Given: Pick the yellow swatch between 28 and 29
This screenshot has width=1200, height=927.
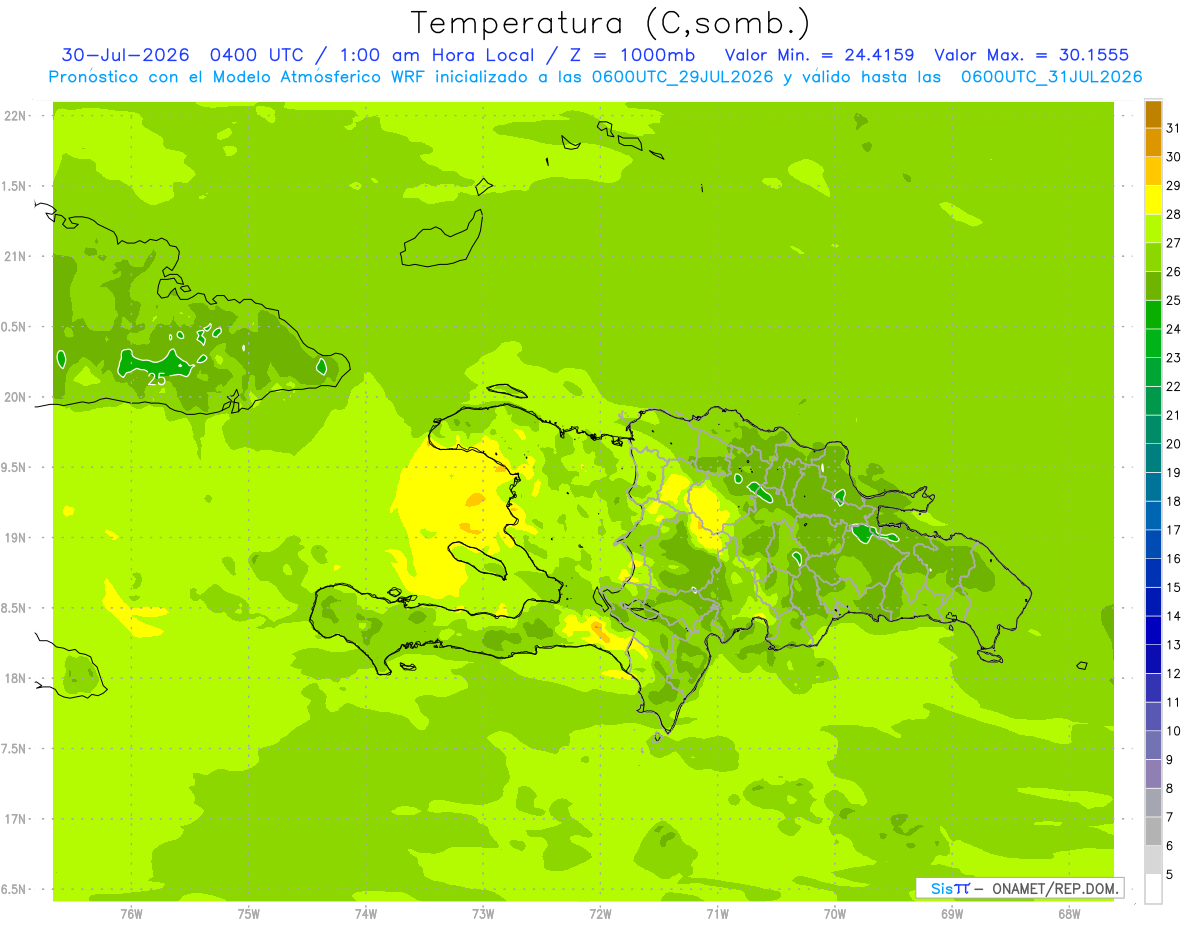Looking at the screenshot, I should 1153,200.
